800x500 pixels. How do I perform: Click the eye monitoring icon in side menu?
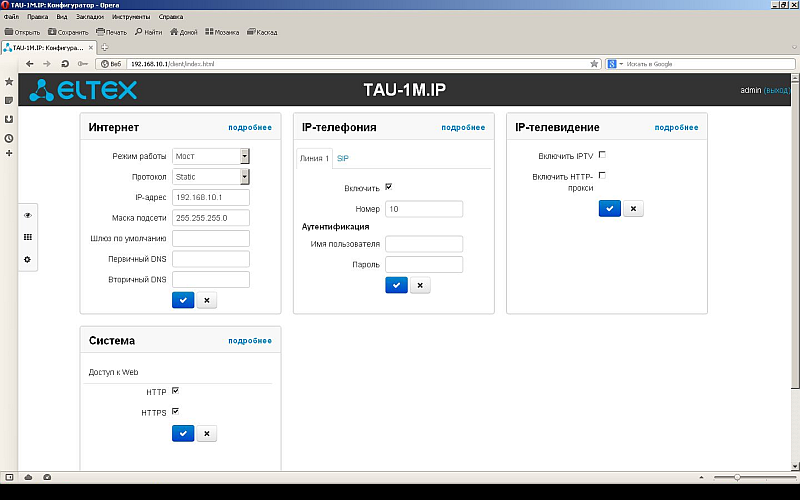(x=28, y=215)
